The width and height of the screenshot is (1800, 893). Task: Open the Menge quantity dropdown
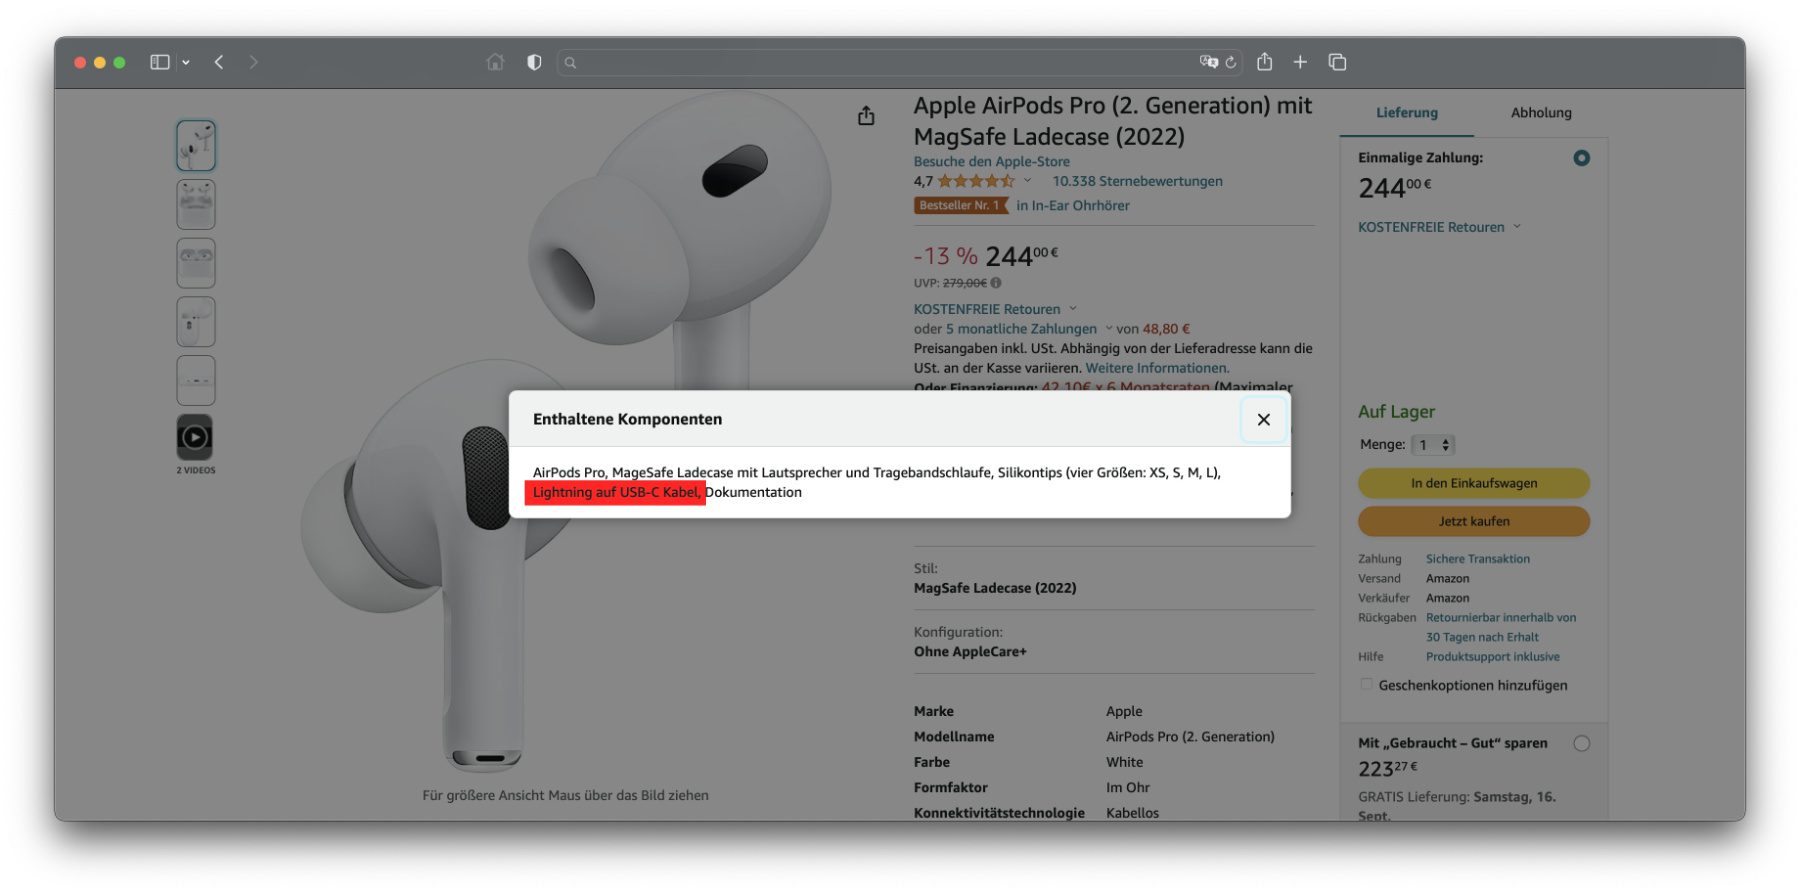pyautogui.click(x=1434, y=445)
